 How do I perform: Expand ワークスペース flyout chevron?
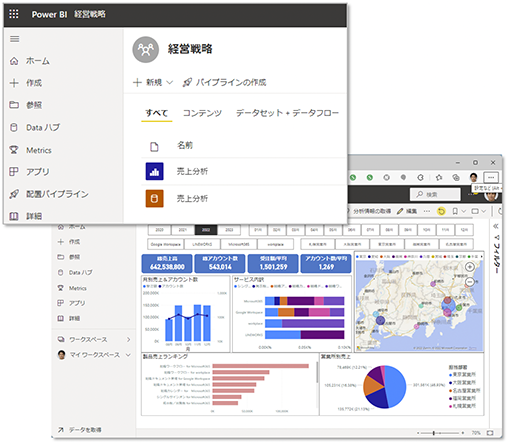(128, 339)
